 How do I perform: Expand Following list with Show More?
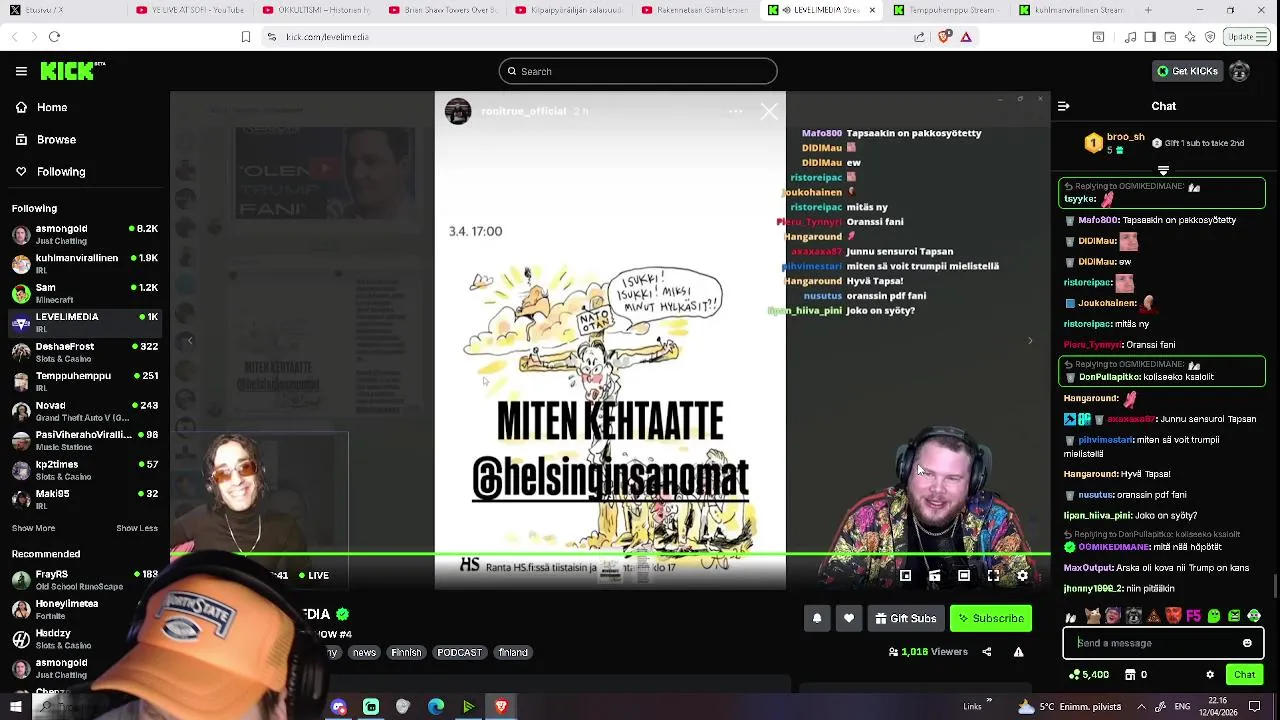point(34,528)
